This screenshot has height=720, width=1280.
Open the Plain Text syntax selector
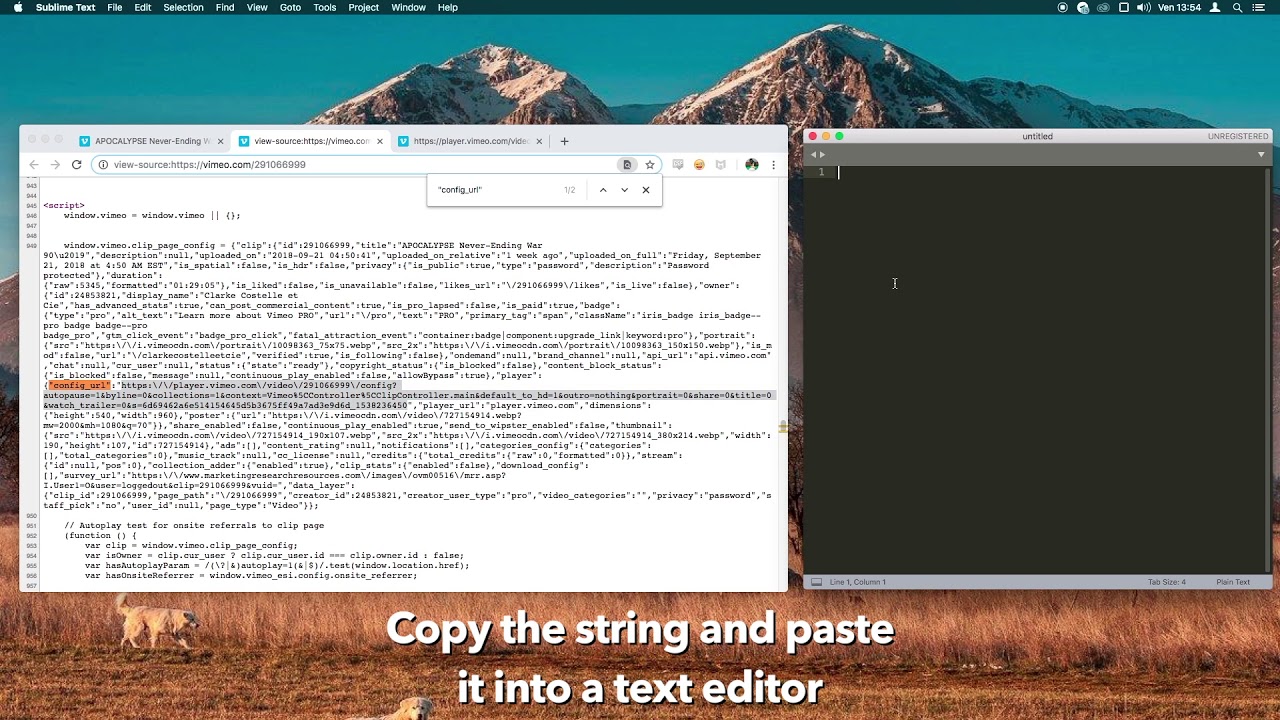(x=1233, y=582)
